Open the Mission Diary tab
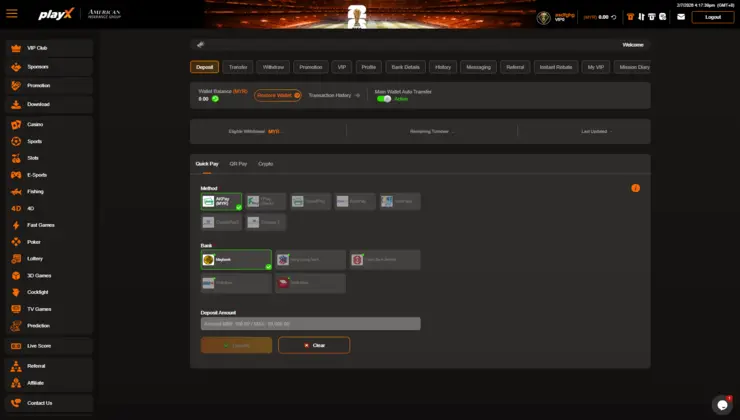The height and width of the screenshot is (420, 740). (632, 67)
